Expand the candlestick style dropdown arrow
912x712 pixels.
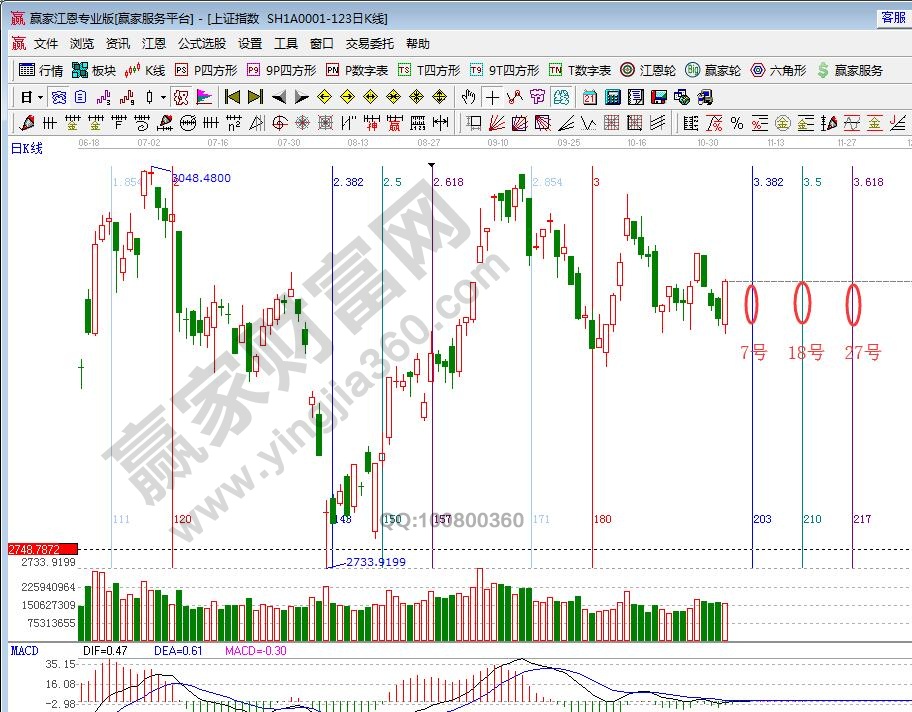tap(164, 97)
